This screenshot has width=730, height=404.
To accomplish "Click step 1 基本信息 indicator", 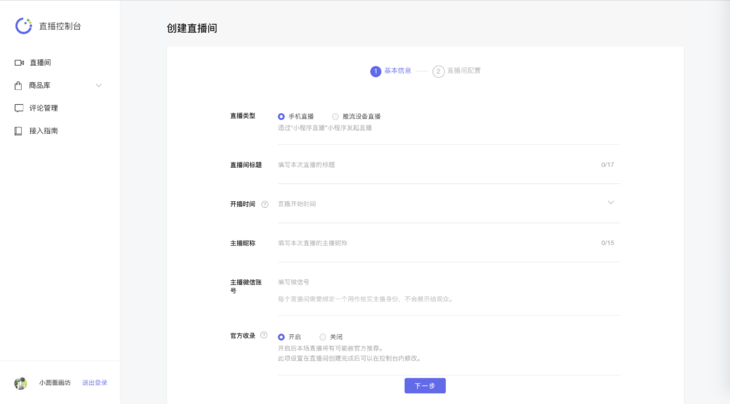I will tap(391, 71).
